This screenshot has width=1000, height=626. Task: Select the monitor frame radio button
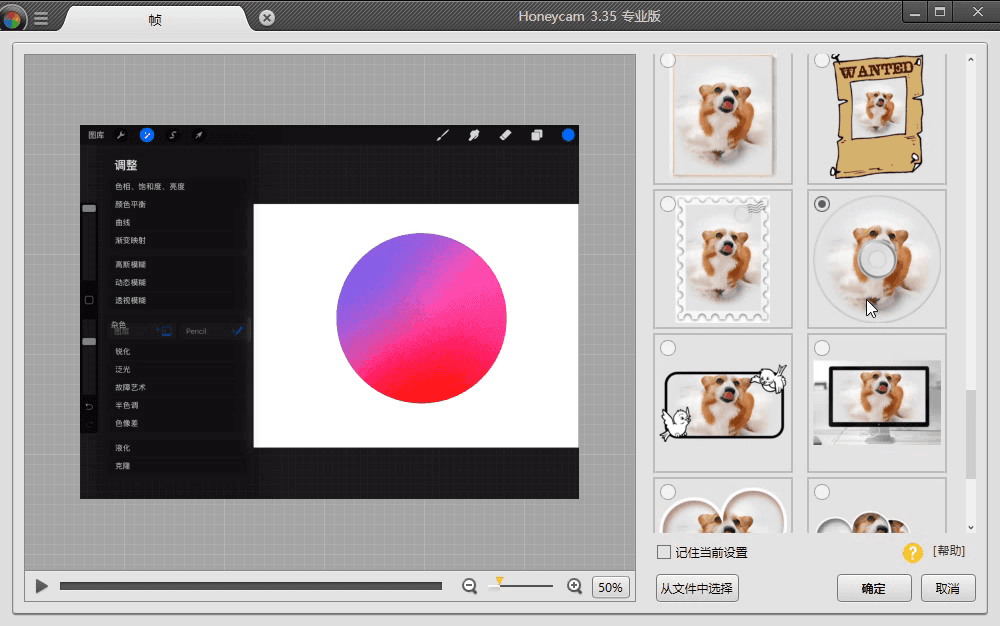821,348
